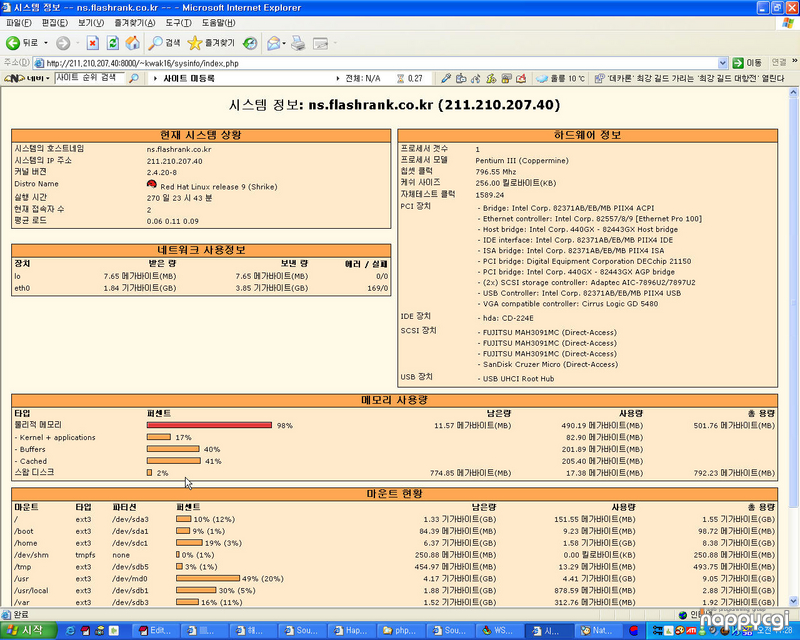Click the grayed-out Forward arrow button

63,43
